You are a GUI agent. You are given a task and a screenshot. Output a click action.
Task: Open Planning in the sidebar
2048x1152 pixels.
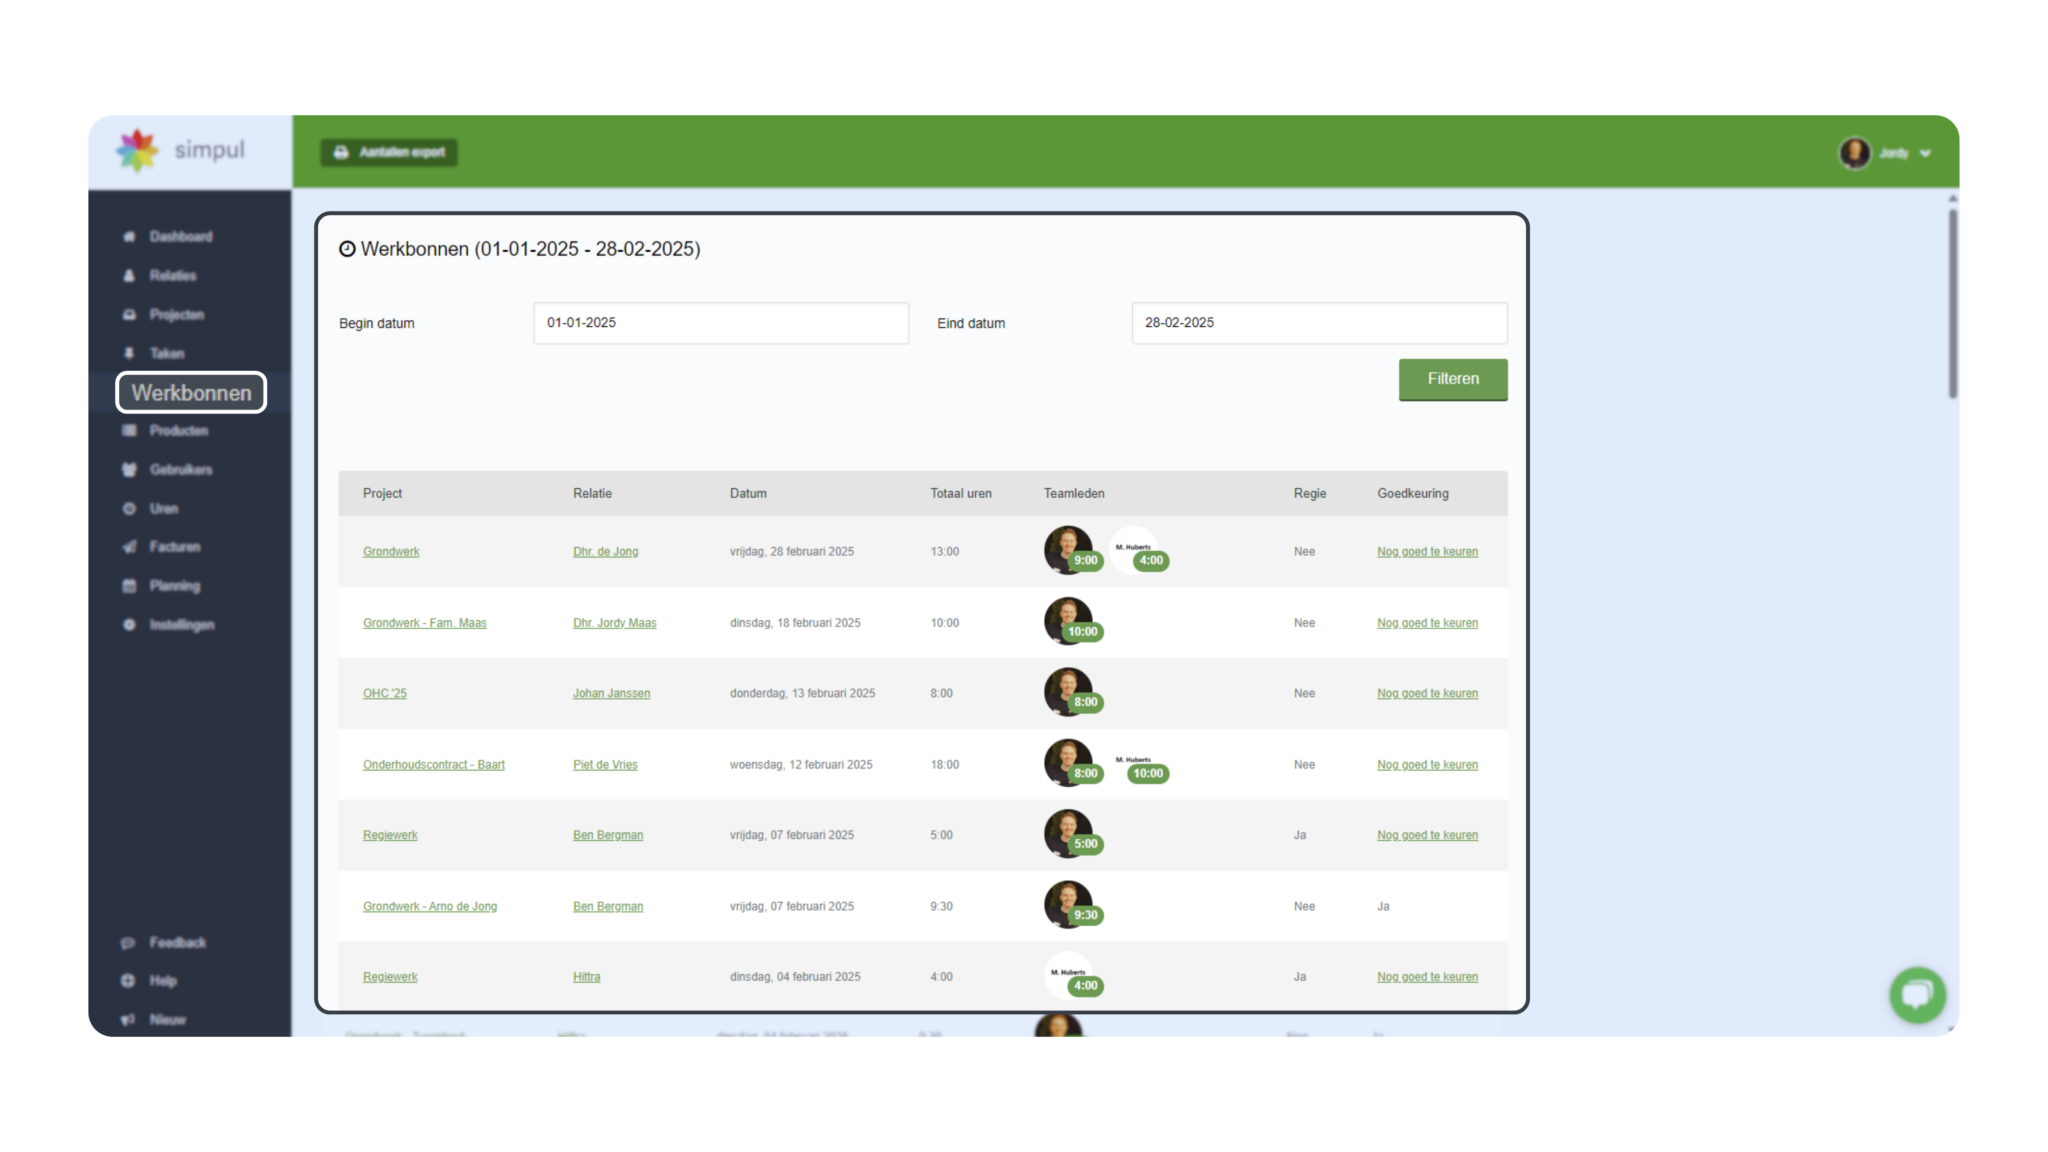pos(175,586)
